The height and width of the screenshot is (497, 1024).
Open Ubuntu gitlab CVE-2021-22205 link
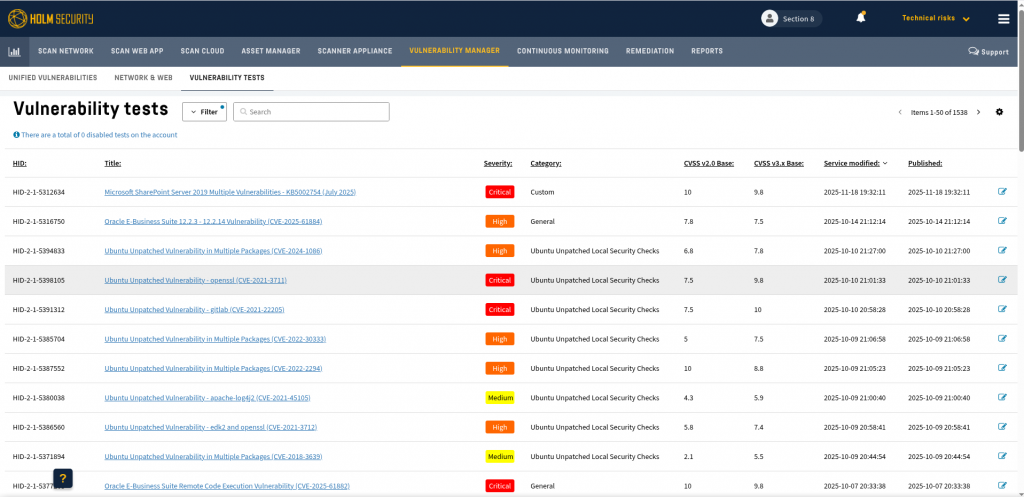[x=195, y=310]
